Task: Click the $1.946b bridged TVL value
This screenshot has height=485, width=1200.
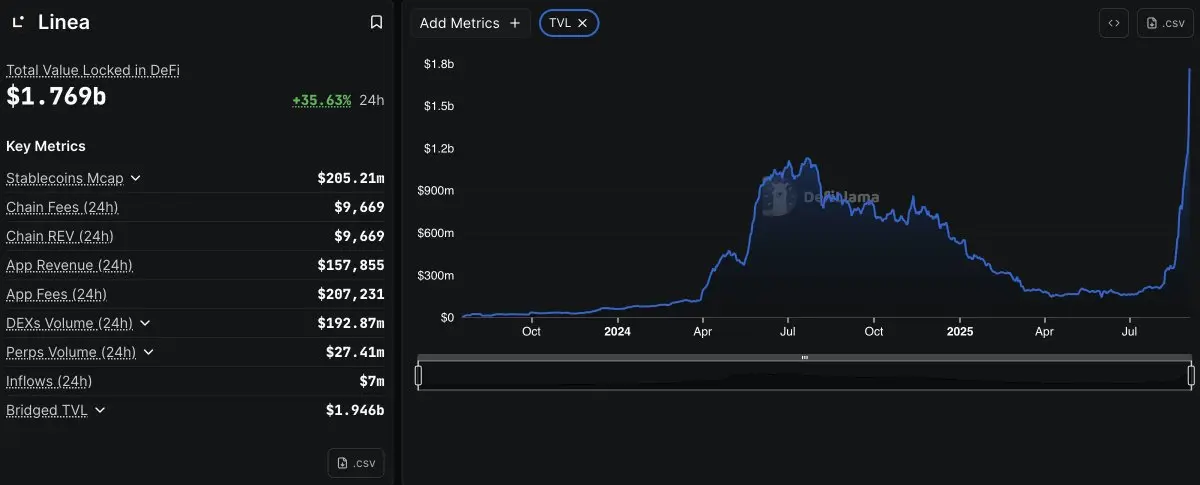Action: [355, 410]
